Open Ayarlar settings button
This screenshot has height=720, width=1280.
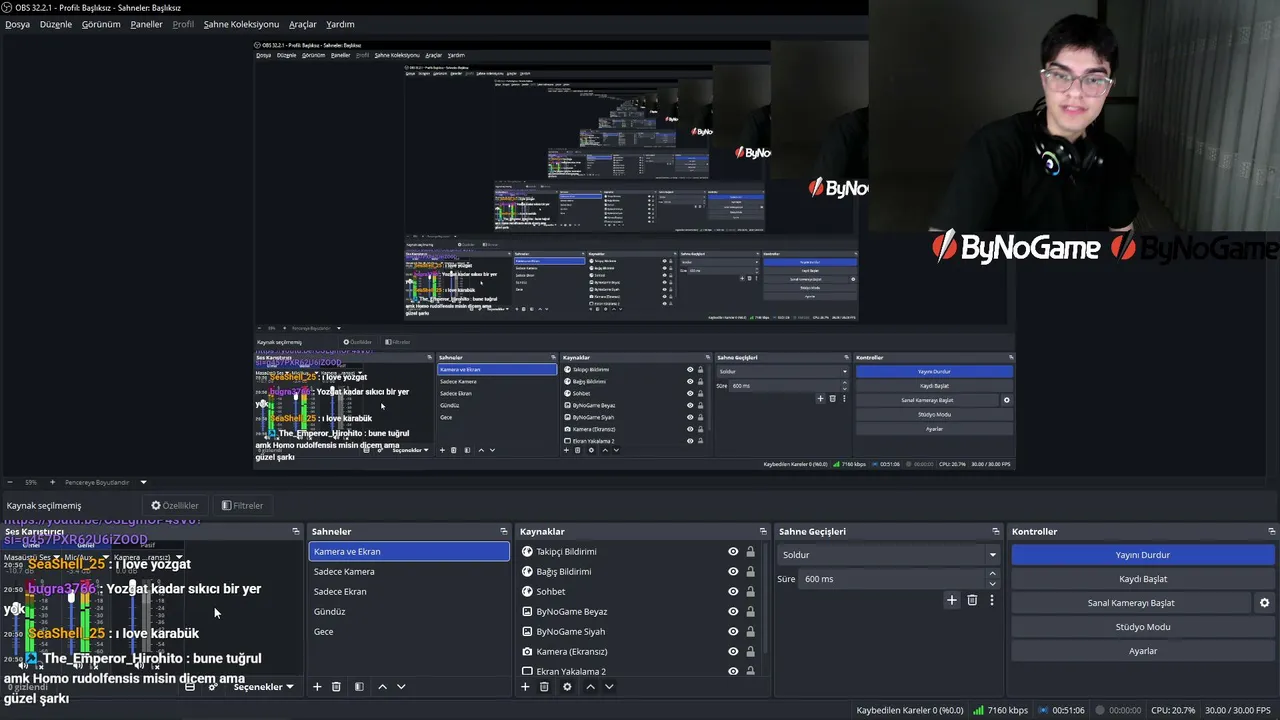(1143, 651)
